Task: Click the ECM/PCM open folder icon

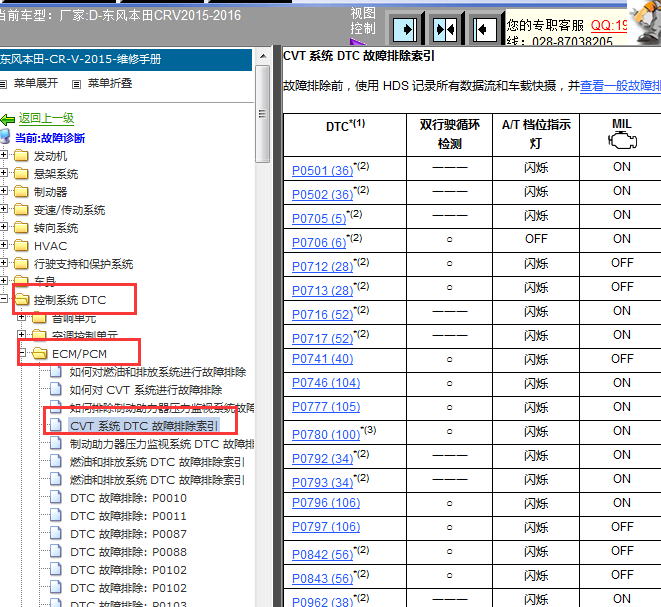Action: [x=40, y=354]
